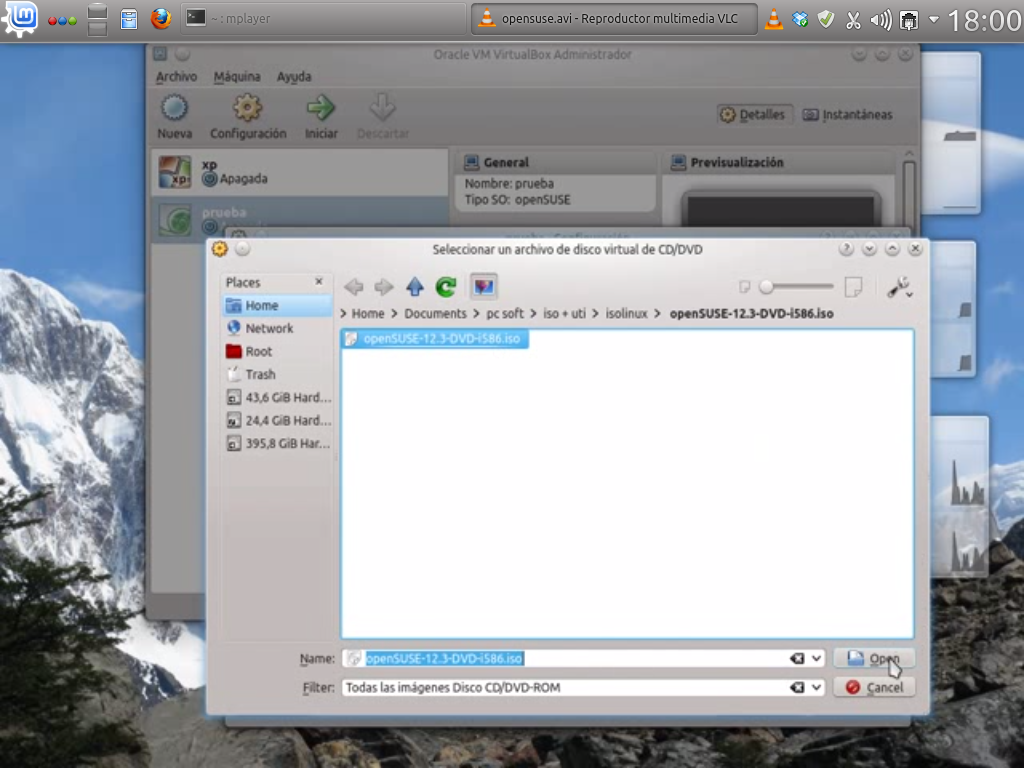
Task: Select Root in the Places panel
Action: click(x=277, y=351)
